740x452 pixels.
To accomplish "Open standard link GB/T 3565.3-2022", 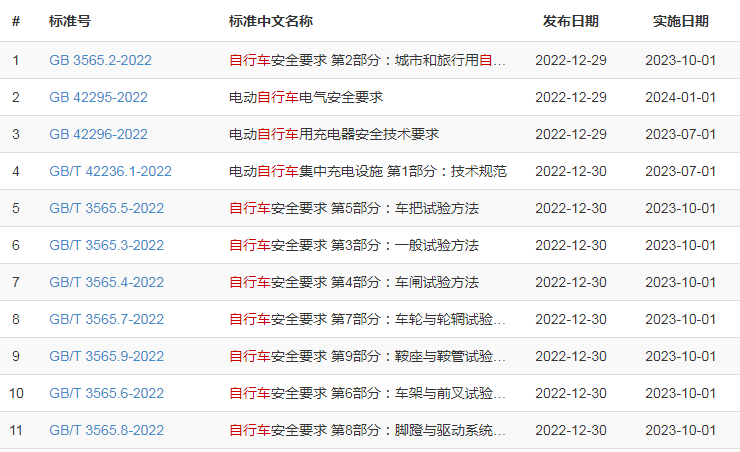I will pos(106,245).
